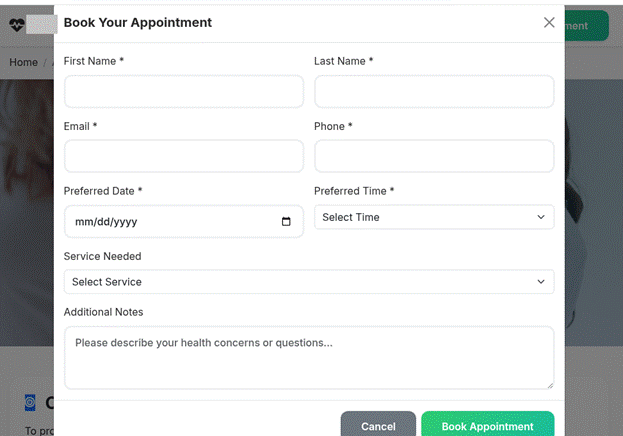
Task: Click the Additional Notes textarea resize handle
Action: point(548,383)
